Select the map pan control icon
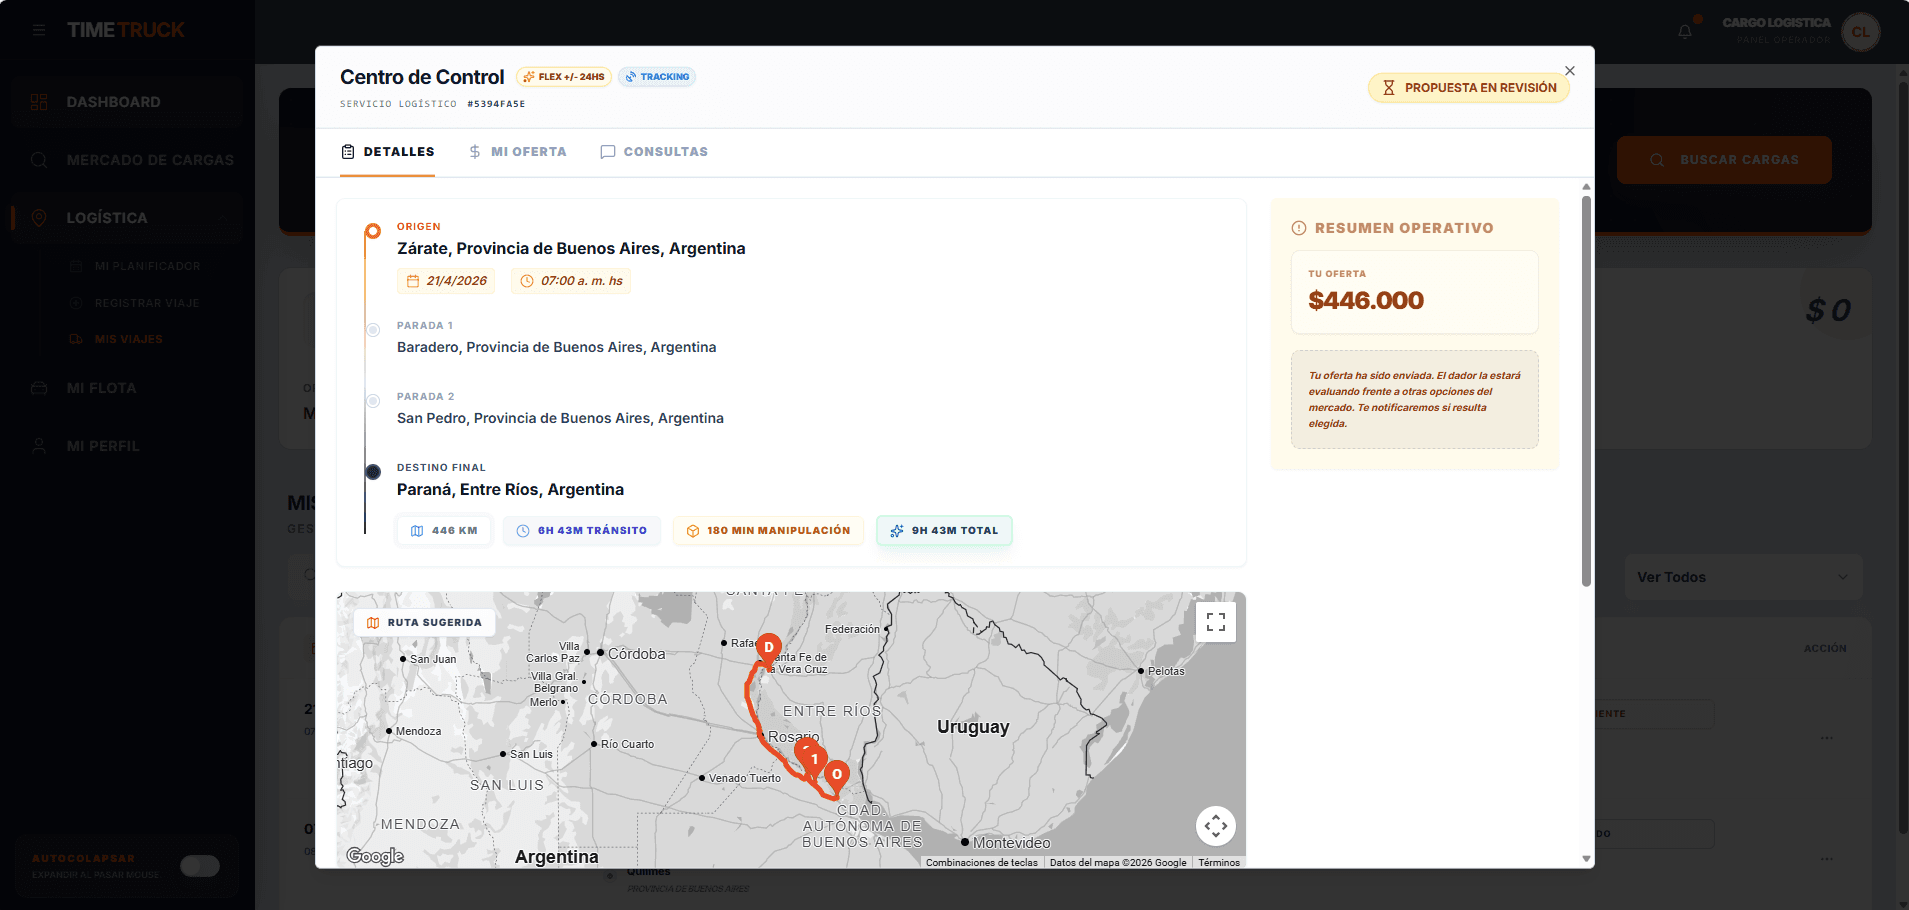This screenshot has height=910, width=1909. [x=1216, y=826]
